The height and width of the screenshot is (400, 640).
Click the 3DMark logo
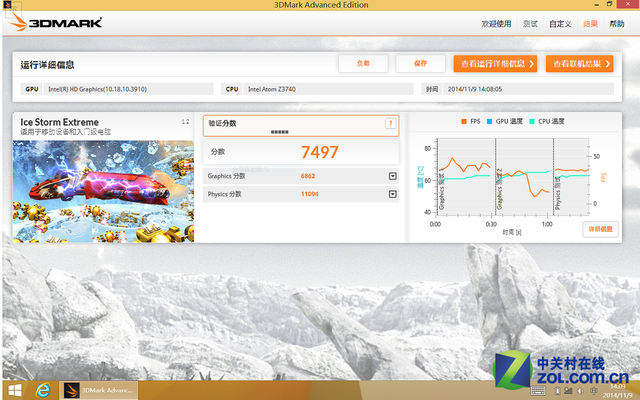(56, 22)
